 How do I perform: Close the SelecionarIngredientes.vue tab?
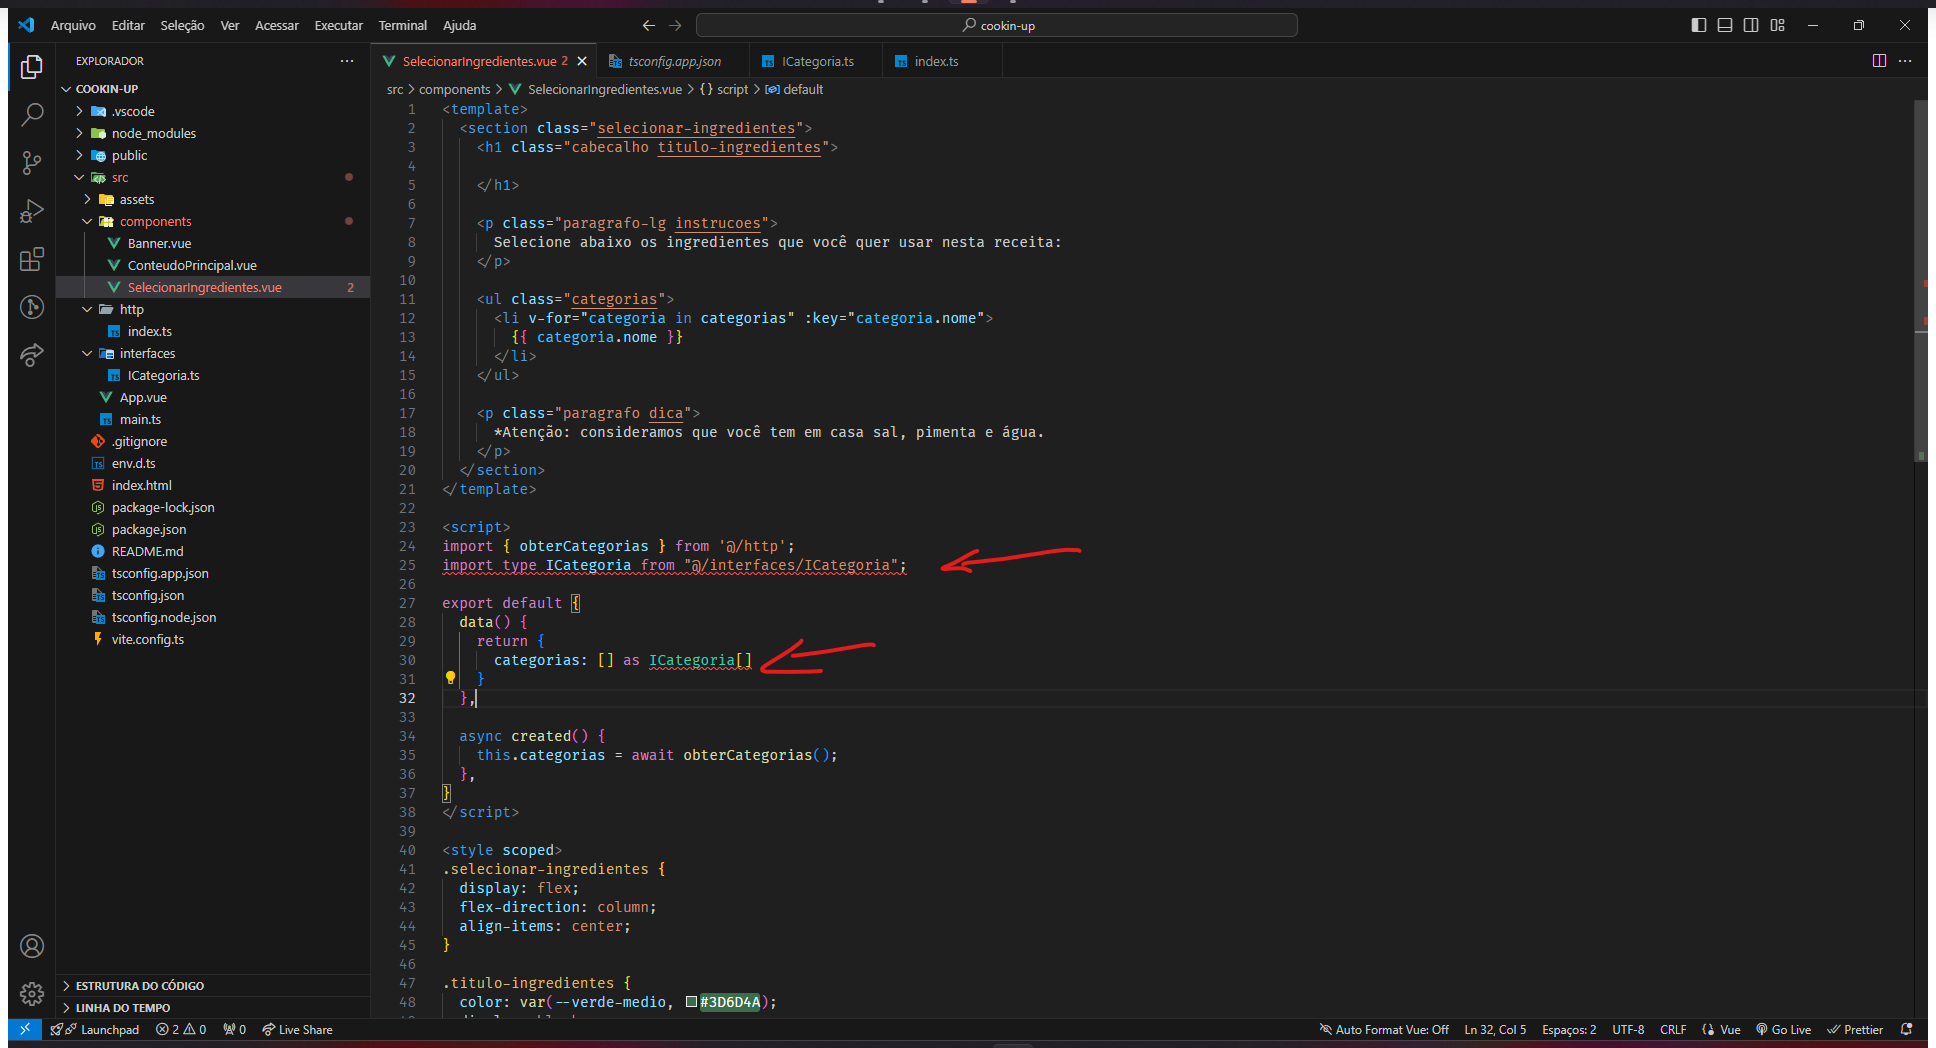tap(582, 61)
